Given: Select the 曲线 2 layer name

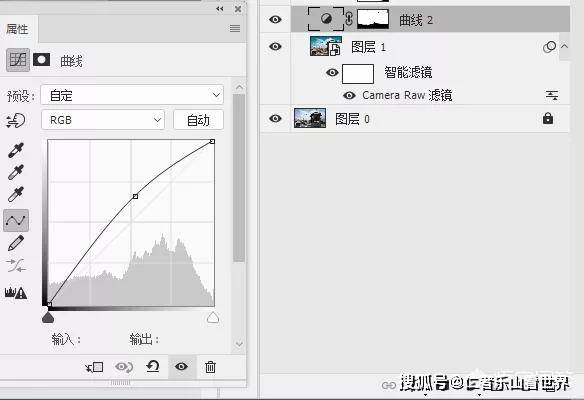Looking at the screenshot, I should (x=416, y=20).
